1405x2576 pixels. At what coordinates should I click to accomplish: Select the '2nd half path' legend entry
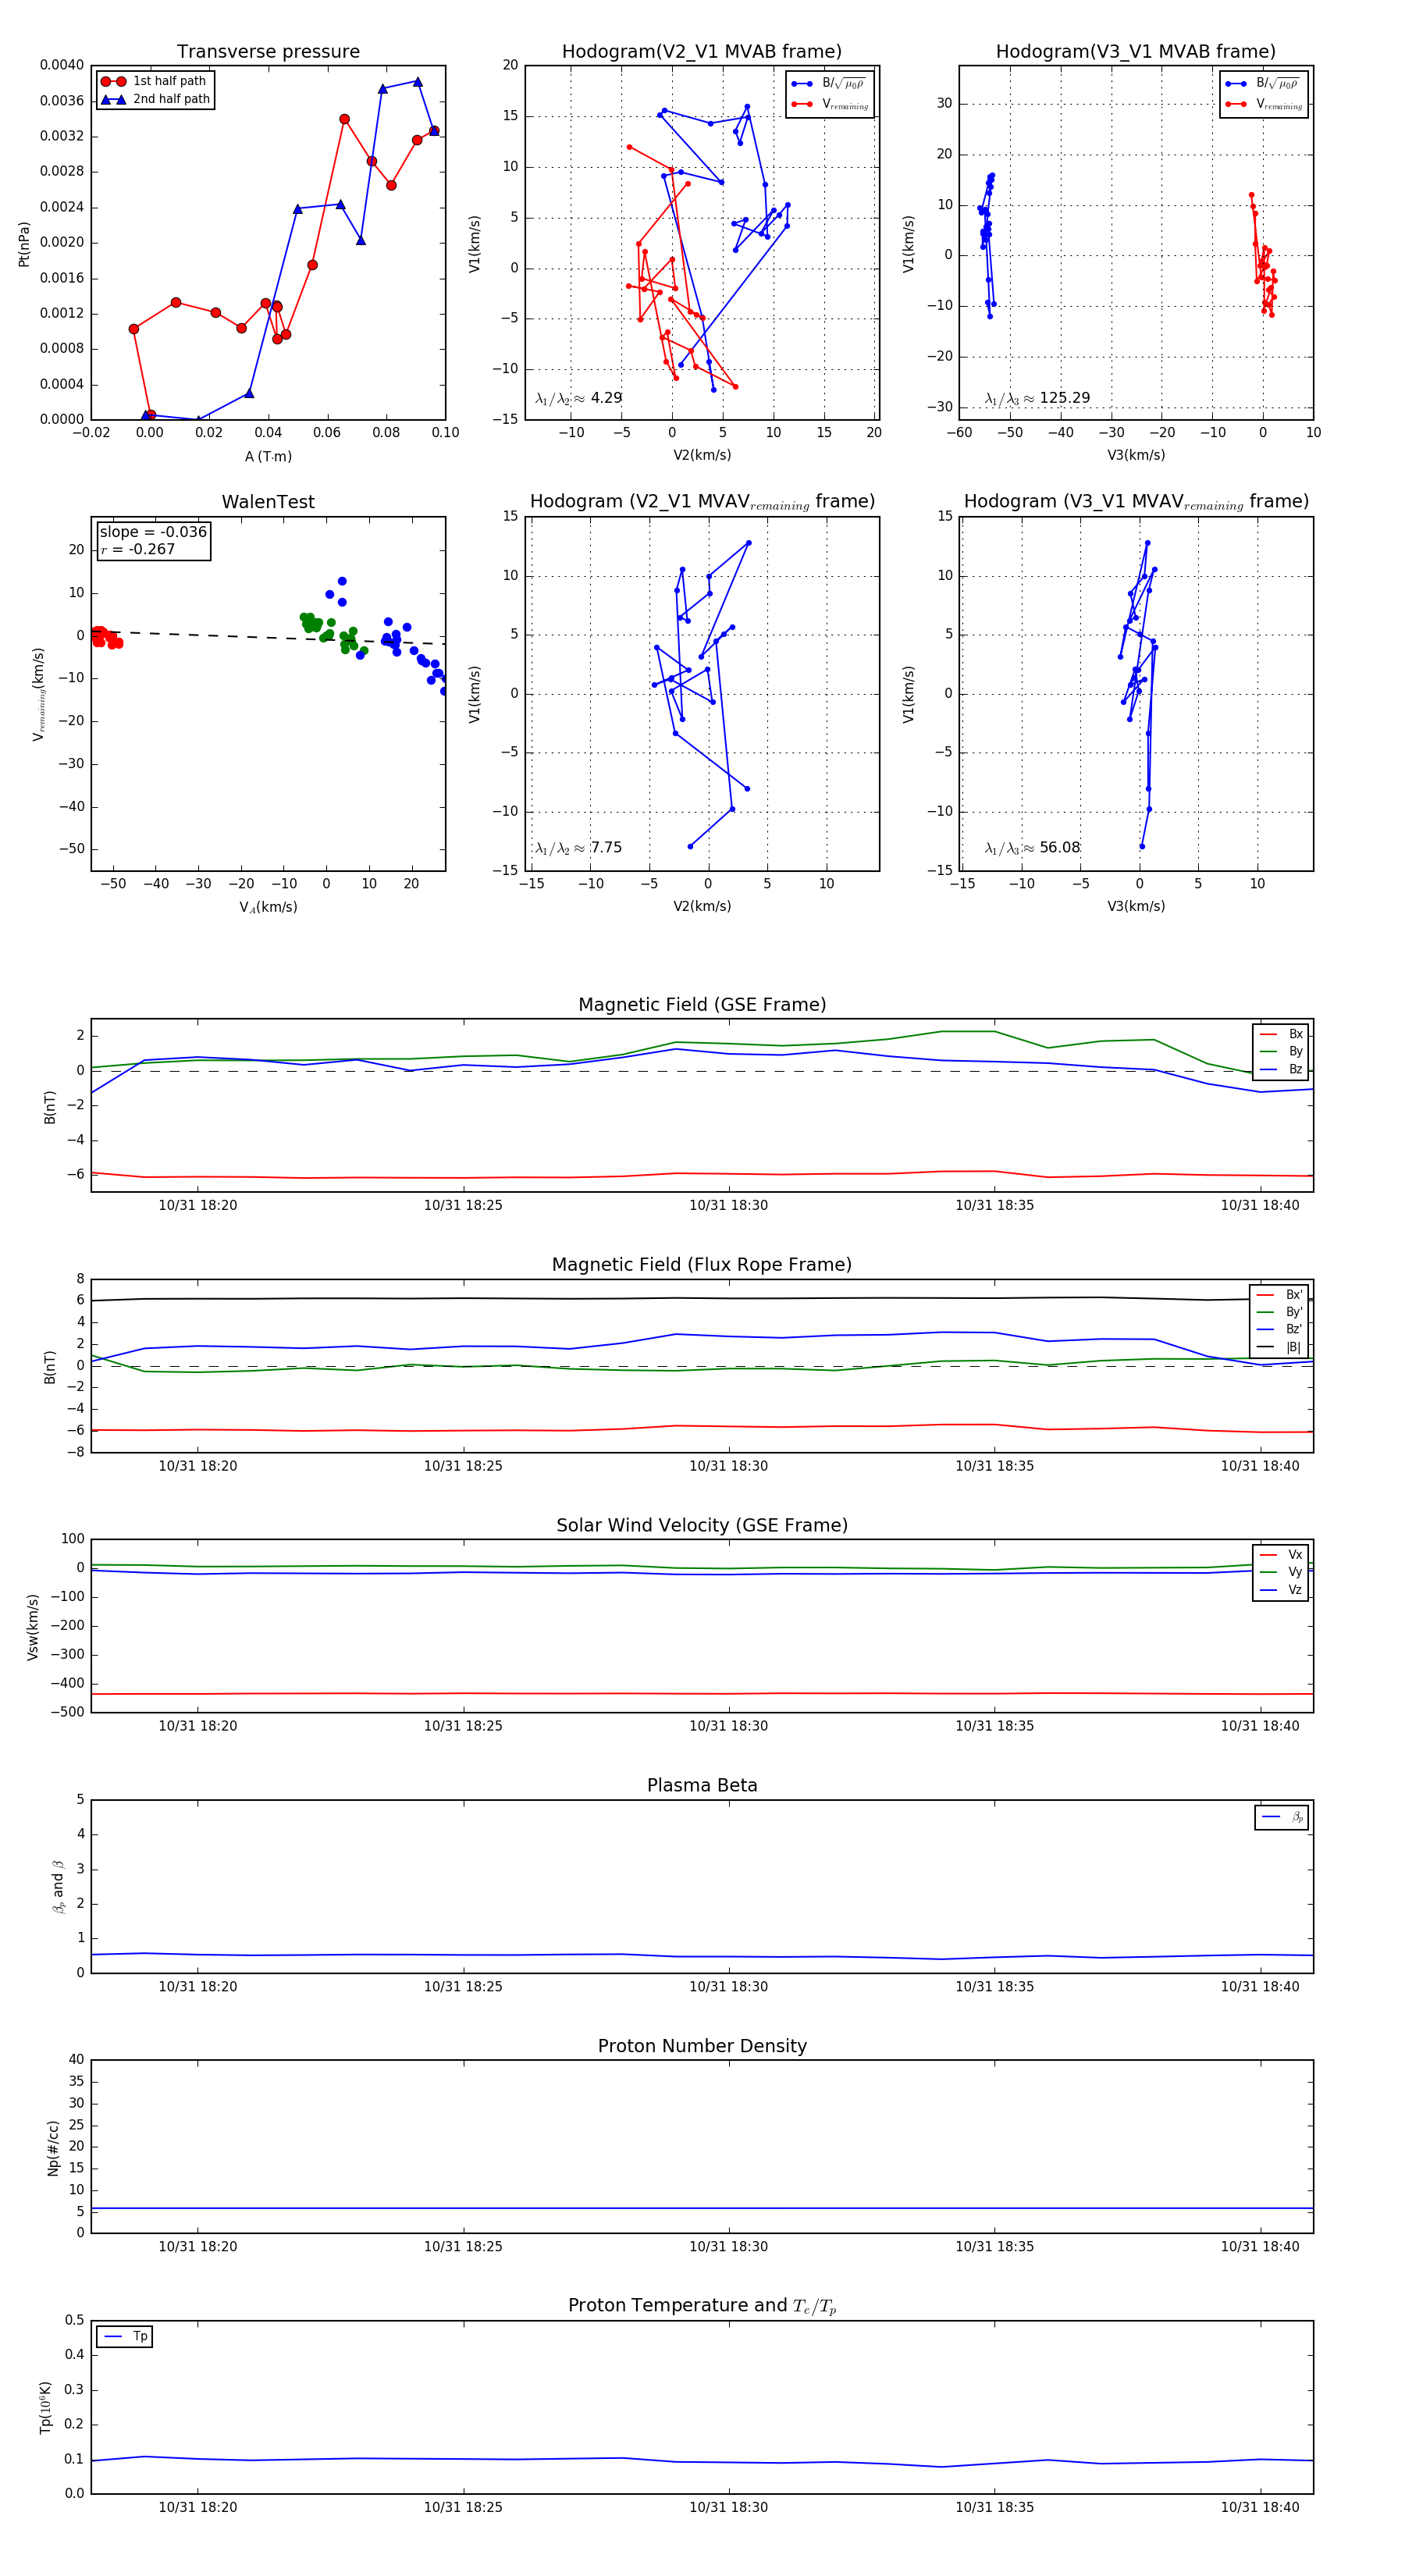[x=155, y=99]
